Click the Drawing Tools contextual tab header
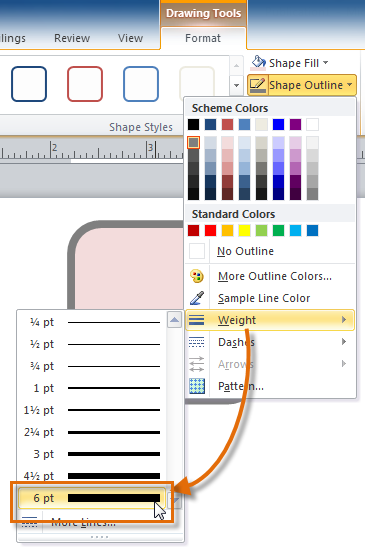The image size is (365, 560). (204, 14)
